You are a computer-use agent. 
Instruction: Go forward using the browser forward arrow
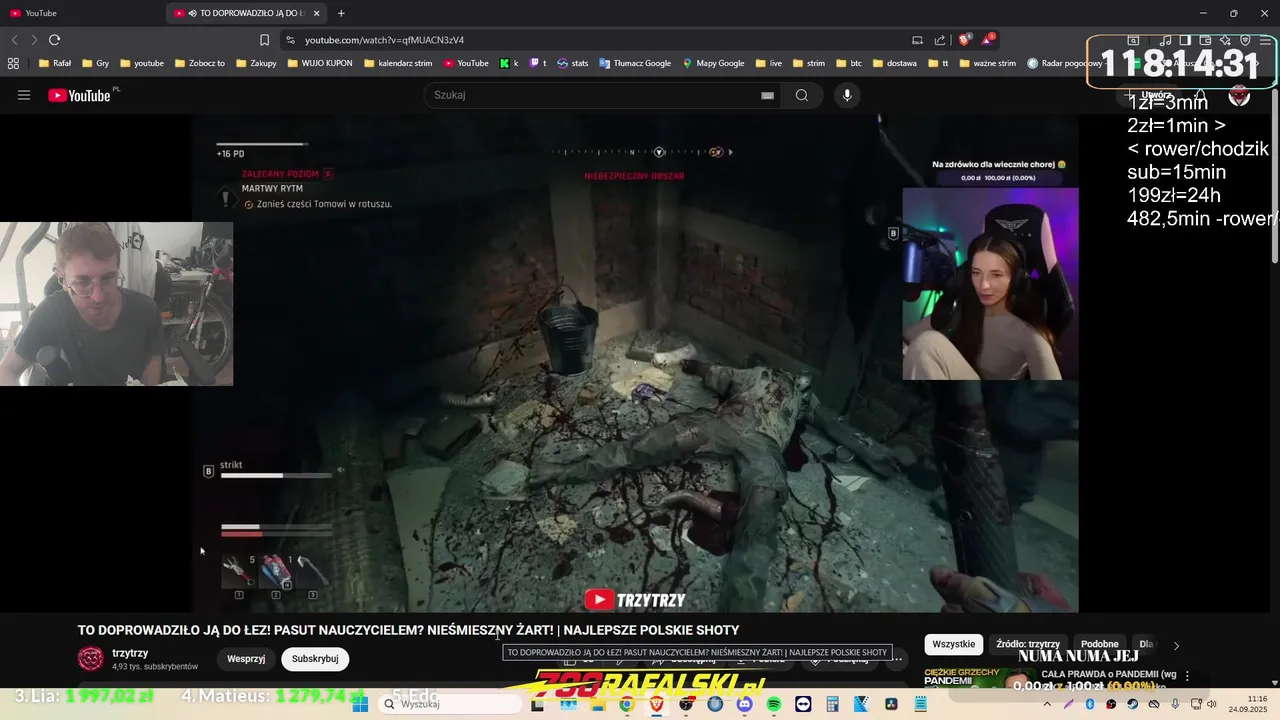coord(34,40)
